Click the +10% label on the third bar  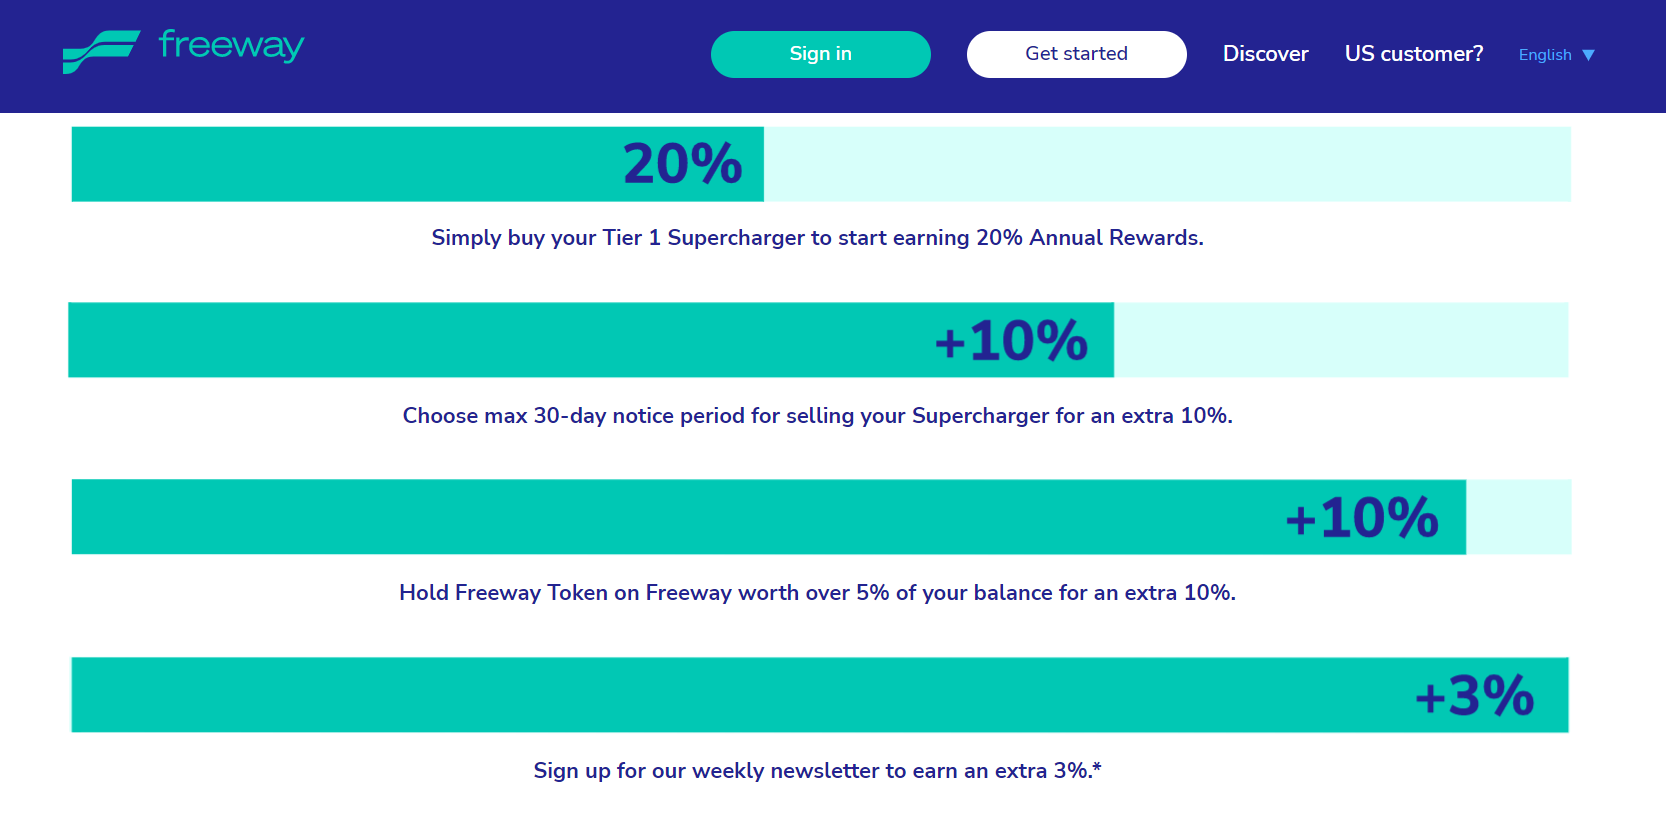tap(1361, 518)
